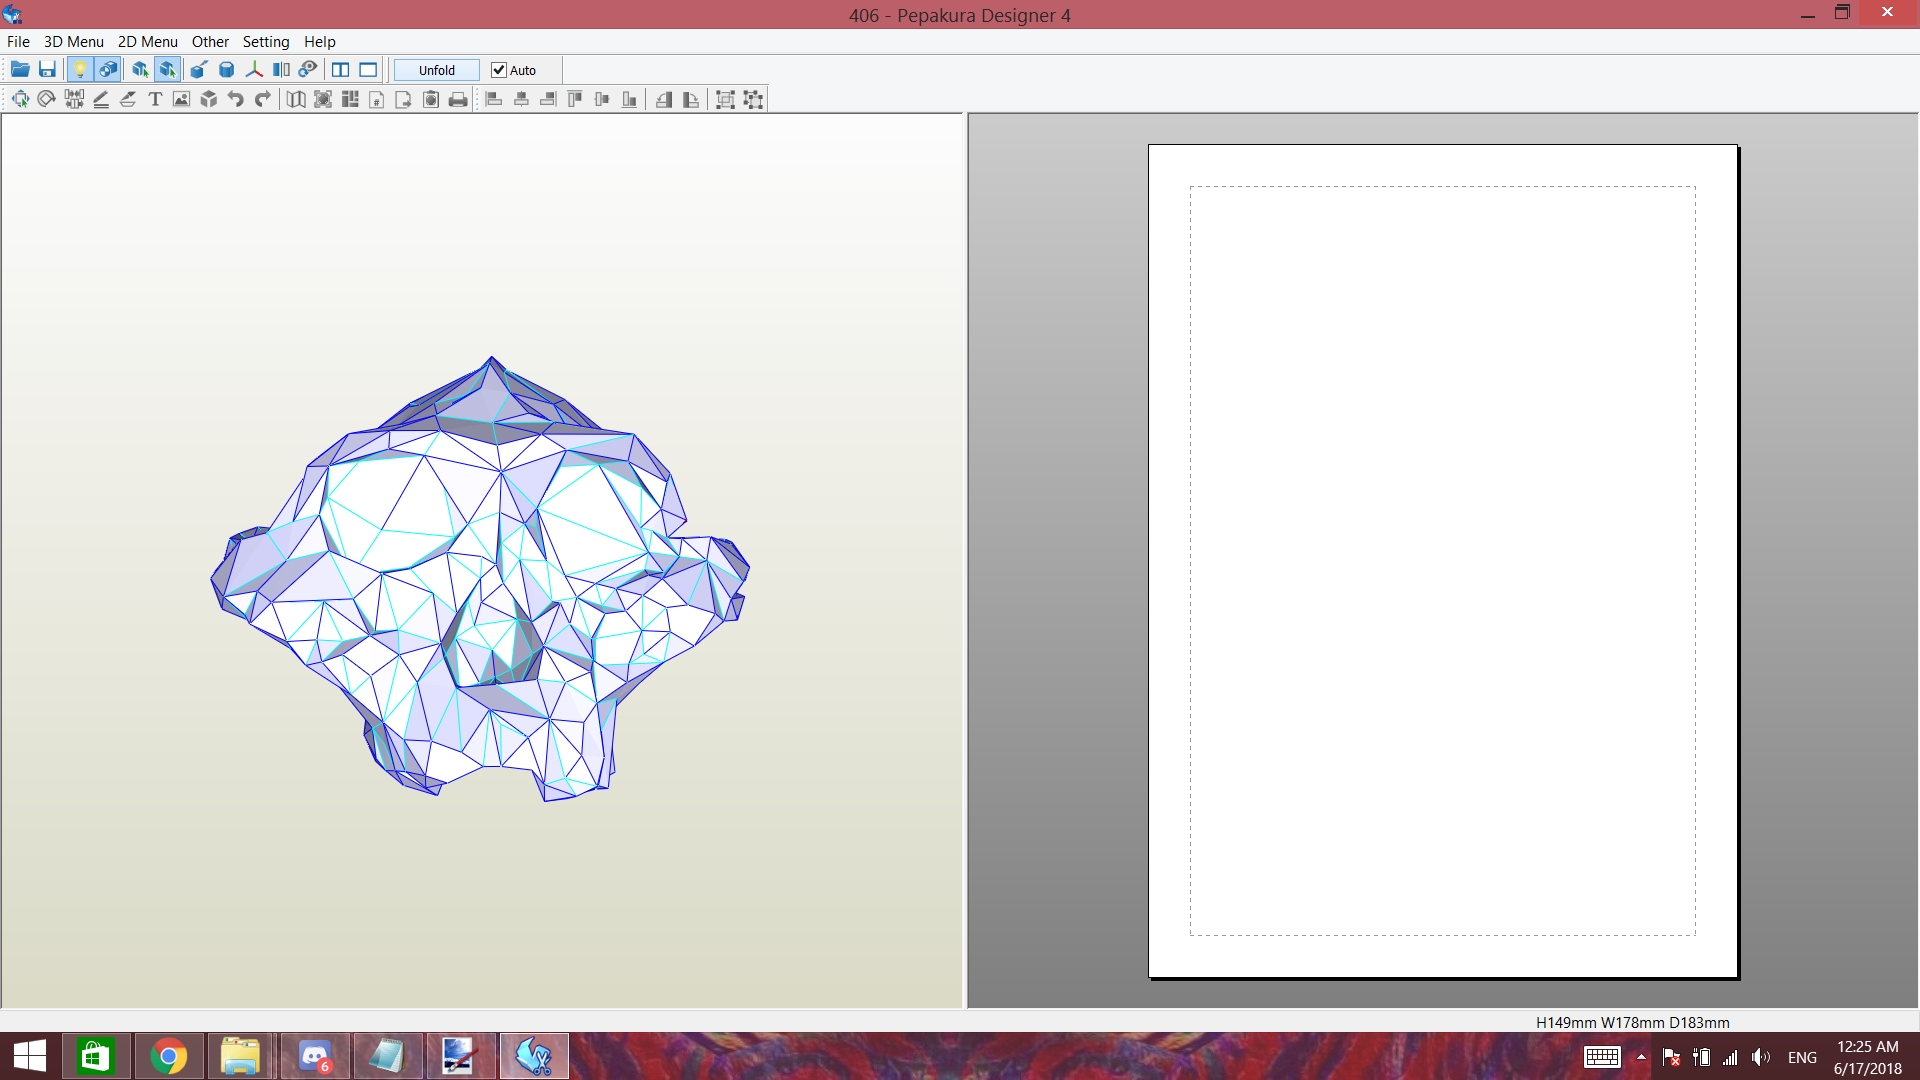Switch to split two-pane window layout
1920x1080 pixels.
coord(340,70)
